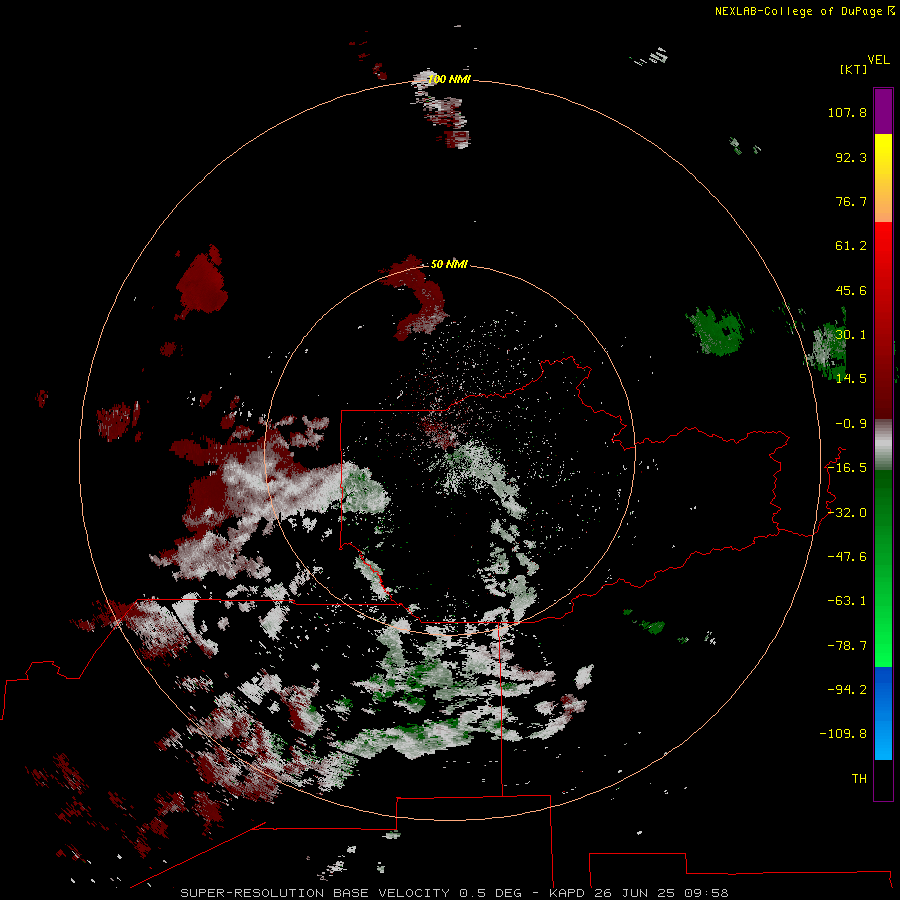Click the 45.6 legend value
The height and width of the screenshot is (900, 900).
coord(851,290)
